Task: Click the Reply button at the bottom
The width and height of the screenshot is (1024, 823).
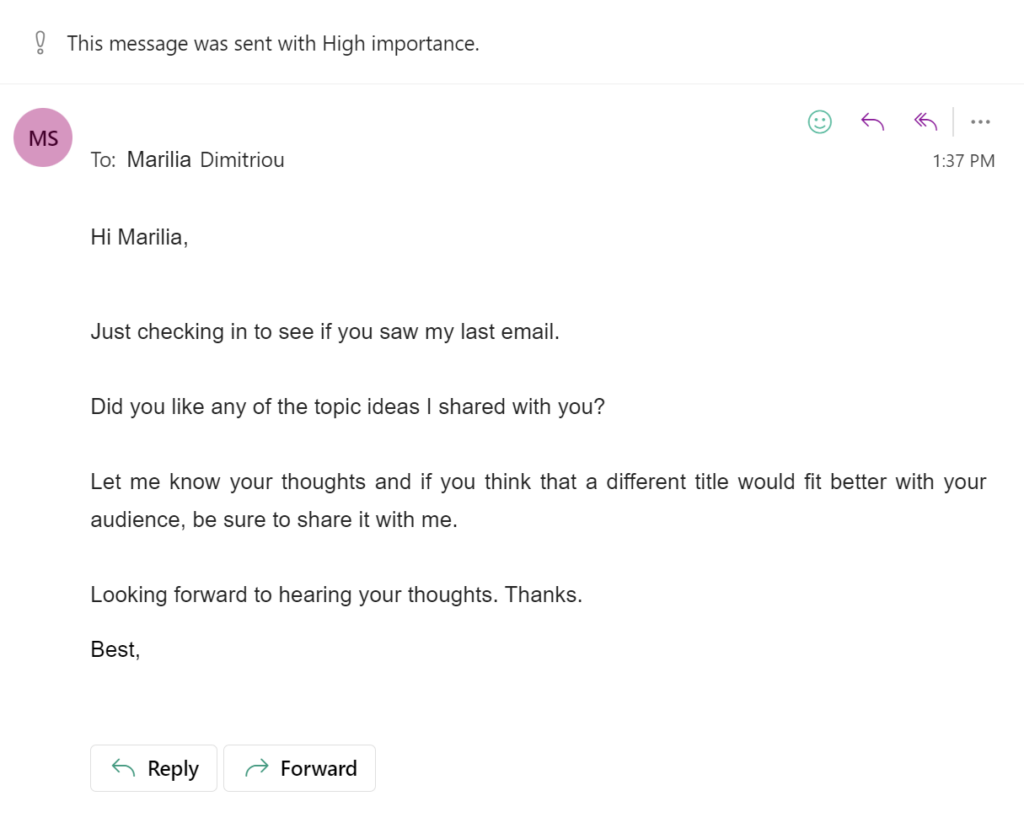Action: pyautogui.click(x=153, y=768)
